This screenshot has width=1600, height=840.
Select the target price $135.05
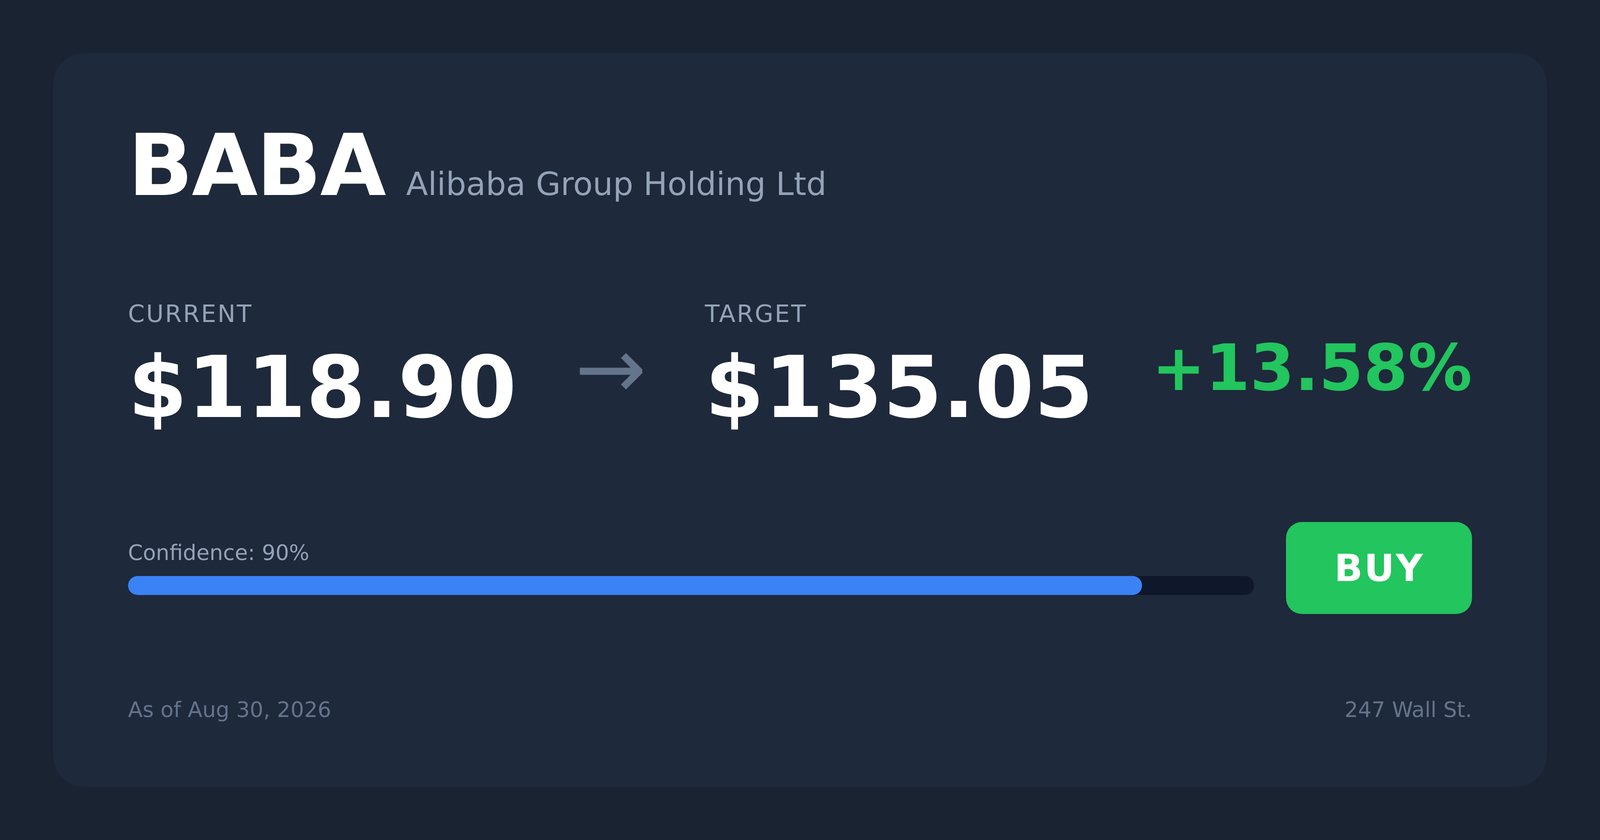point(898,388)
